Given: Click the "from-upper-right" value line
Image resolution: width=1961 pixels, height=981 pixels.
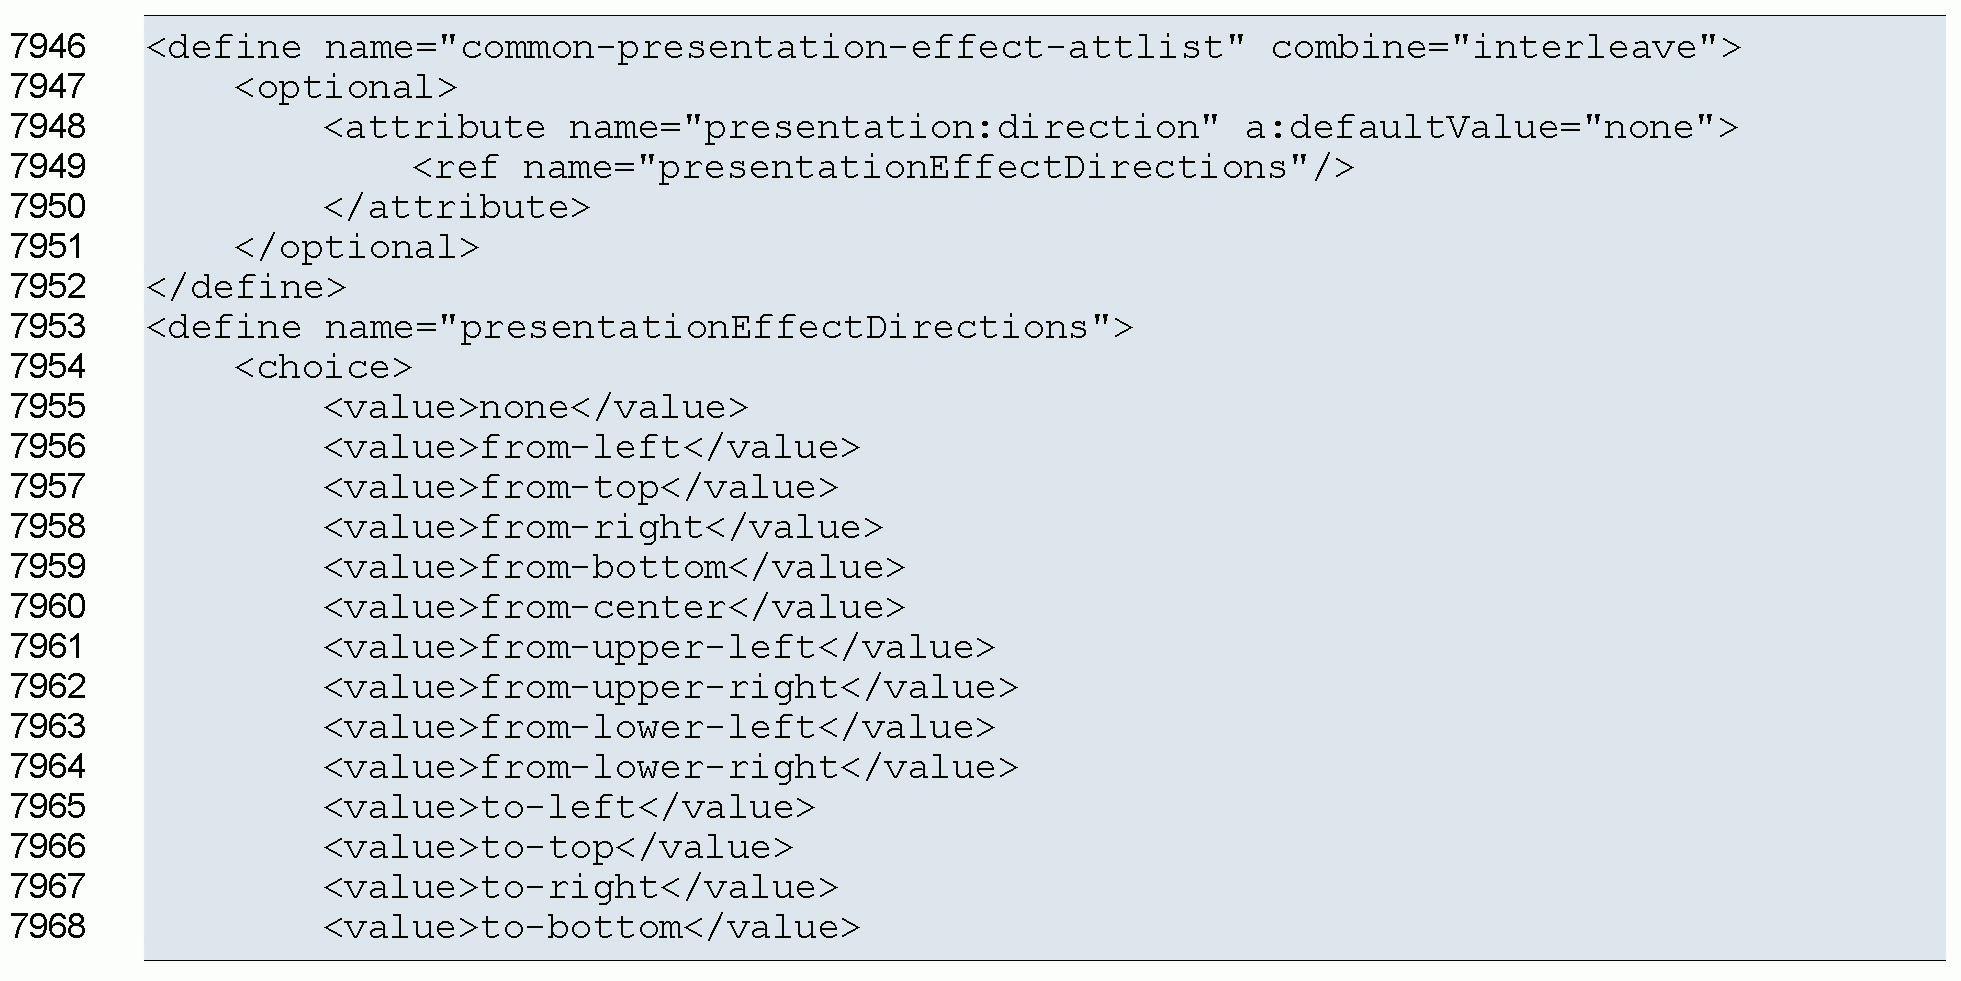Looking at the screenshot, I should click(669, 687).
